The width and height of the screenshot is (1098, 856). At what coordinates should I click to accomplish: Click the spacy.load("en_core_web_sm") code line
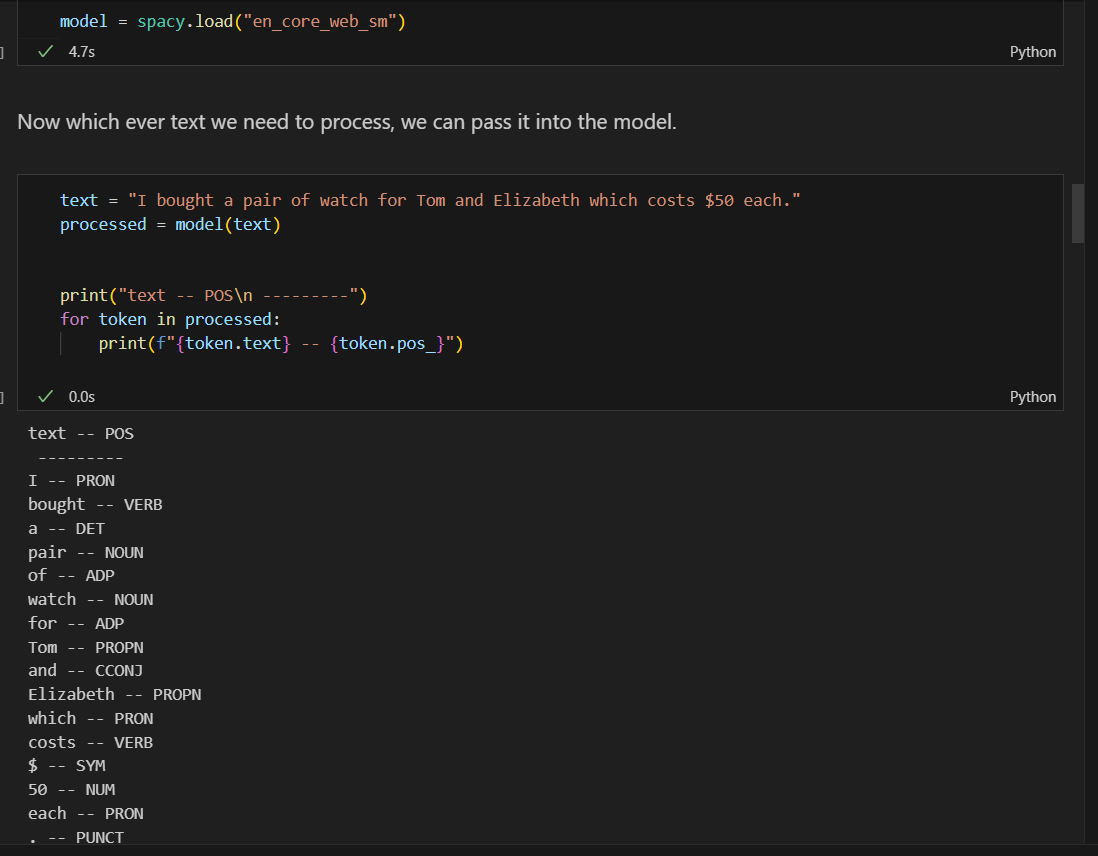click(x=232, y=22)
